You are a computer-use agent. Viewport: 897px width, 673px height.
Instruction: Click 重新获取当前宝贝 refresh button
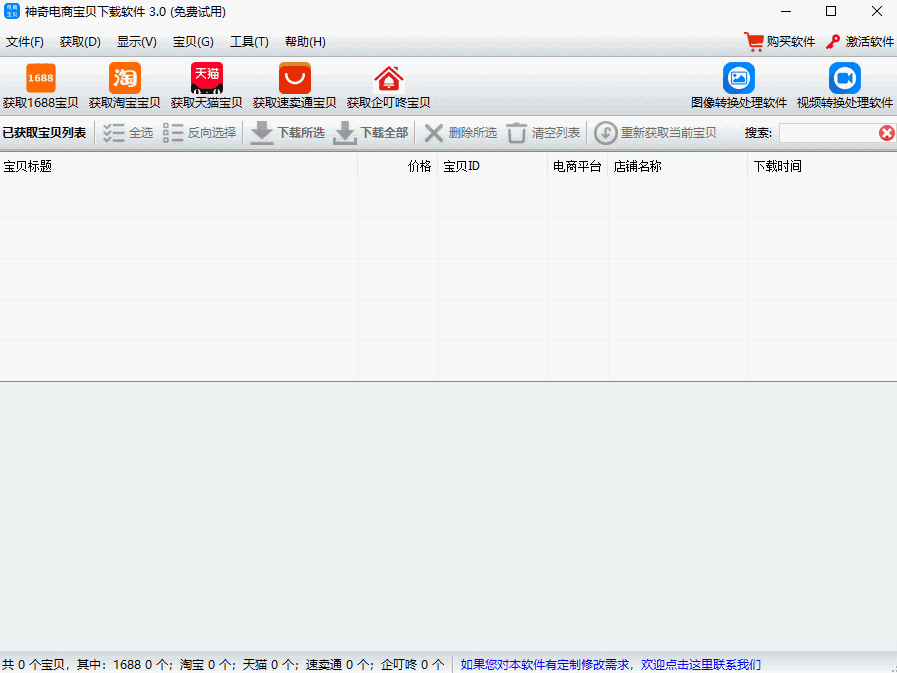coord(656,133)
